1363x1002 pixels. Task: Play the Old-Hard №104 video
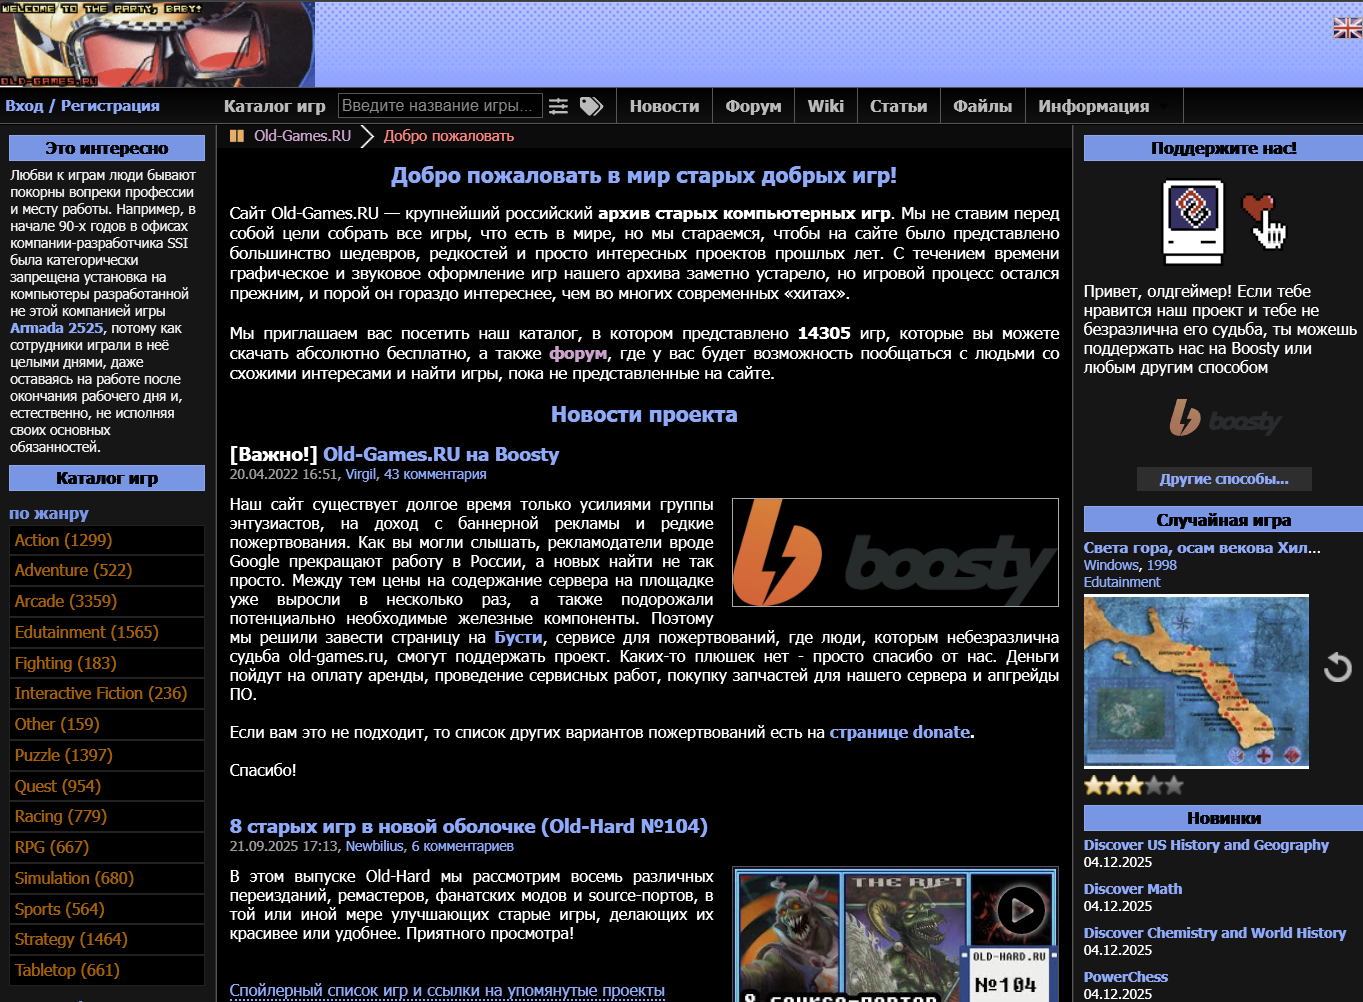point(1021,910)
